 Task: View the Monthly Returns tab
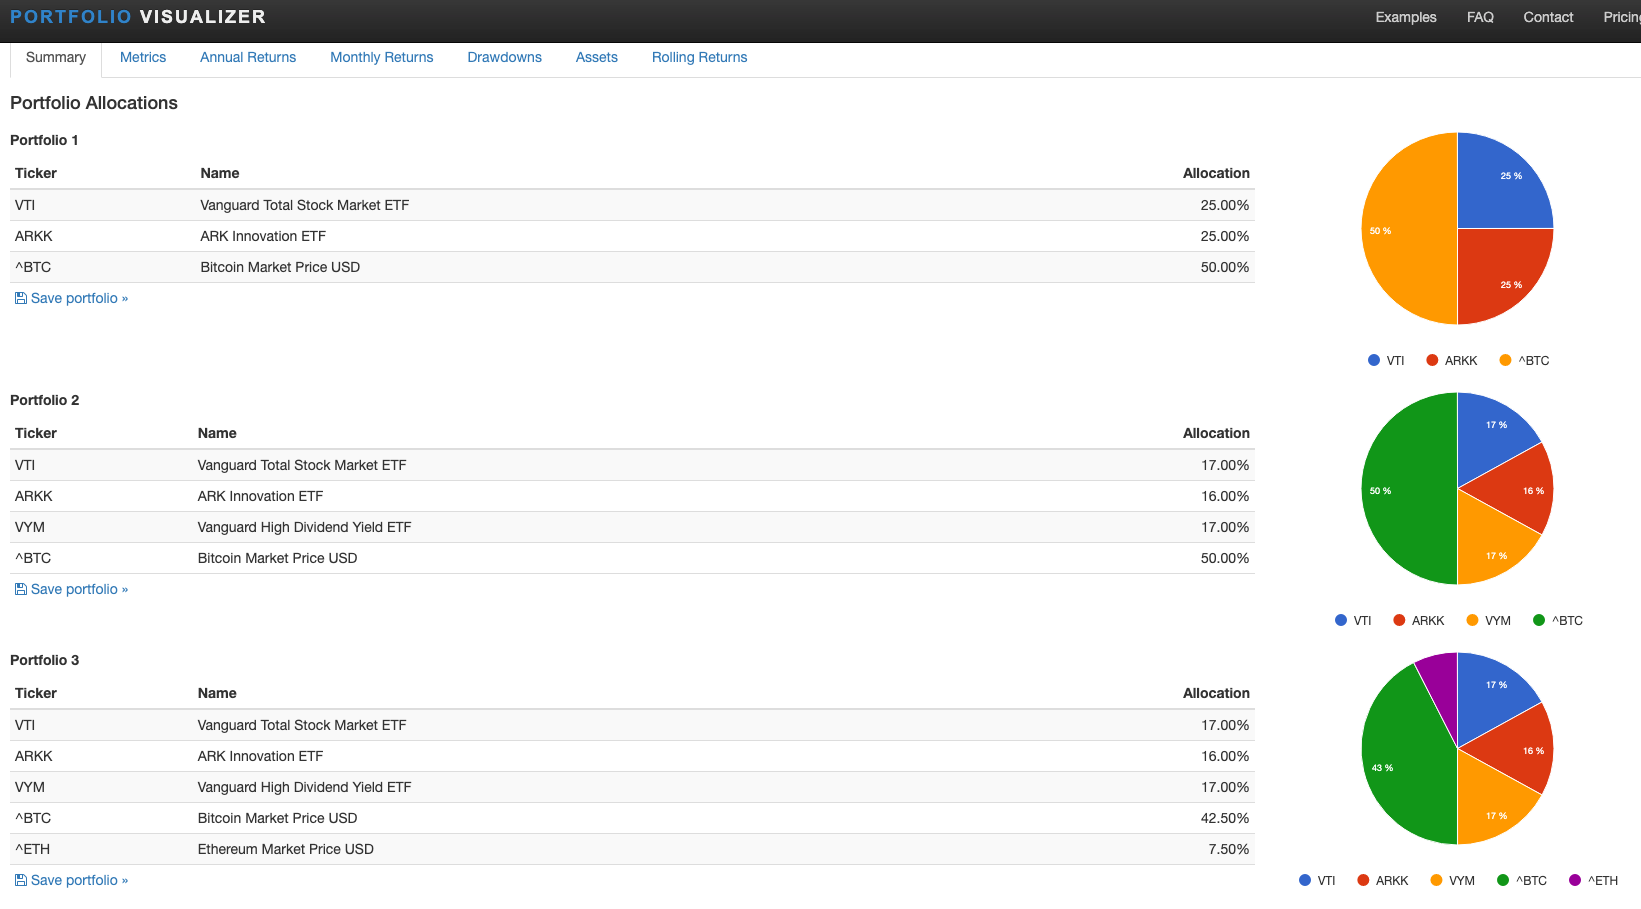[382, 57]
